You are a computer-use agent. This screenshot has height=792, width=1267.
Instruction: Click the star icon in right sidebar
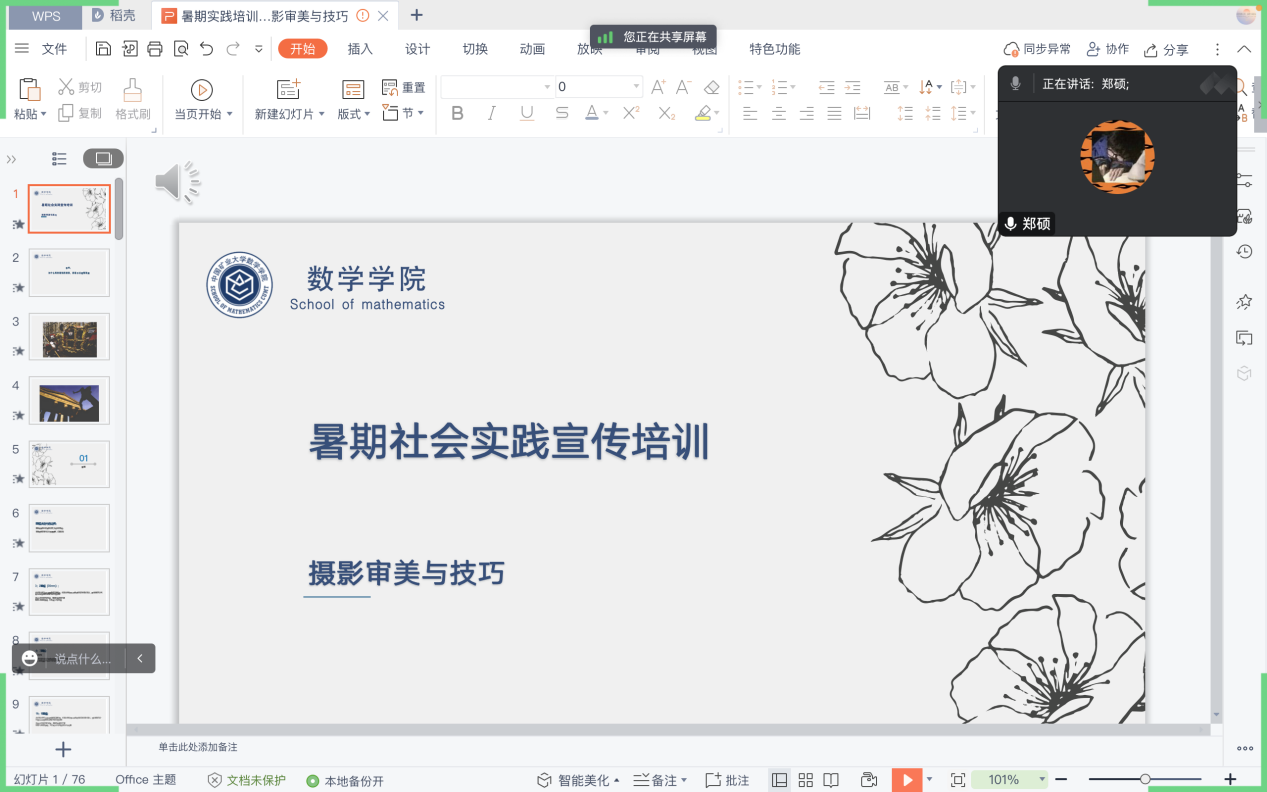click(x=1244, y=301)
